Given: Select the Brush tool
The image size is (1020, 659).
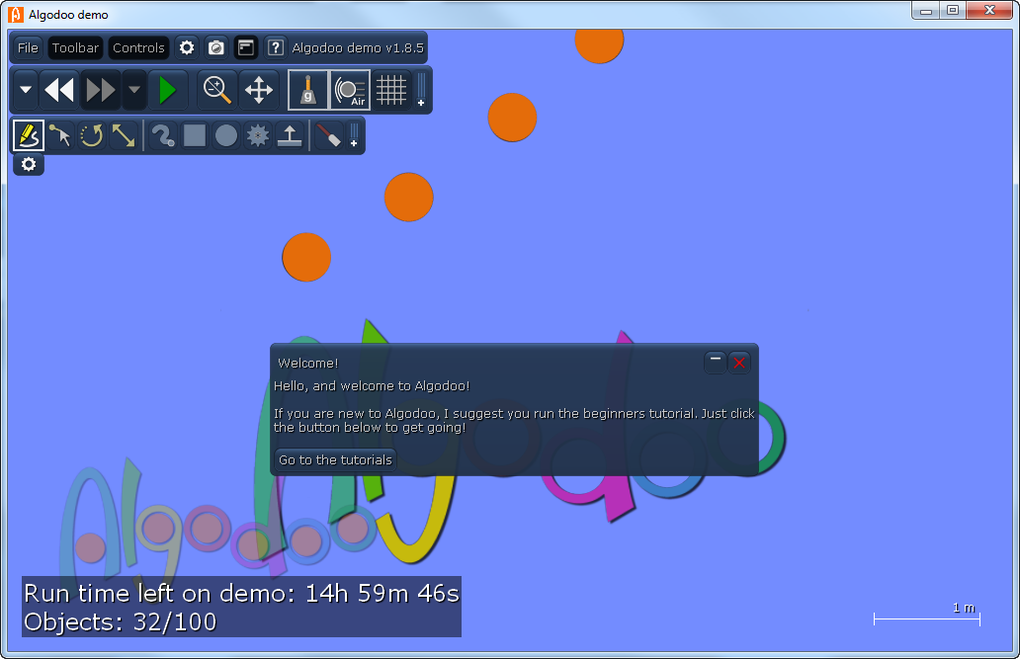Looking at the screenshot, I should (x=329, y=135).
